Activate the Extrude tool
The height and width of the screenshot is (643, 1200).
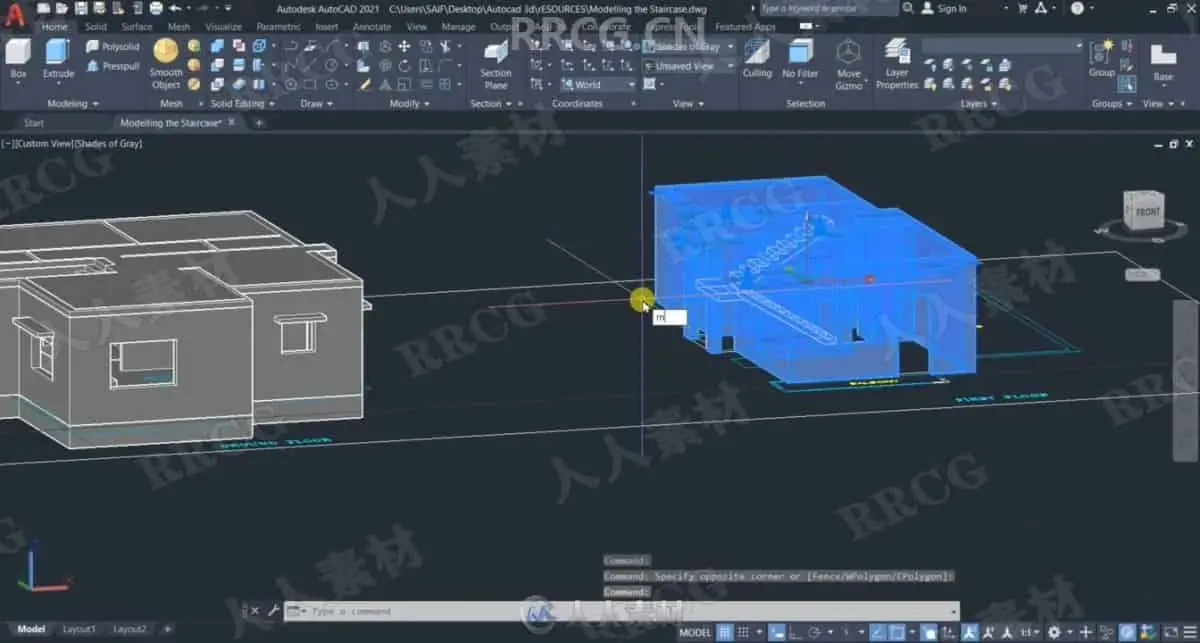click(58, 58)
